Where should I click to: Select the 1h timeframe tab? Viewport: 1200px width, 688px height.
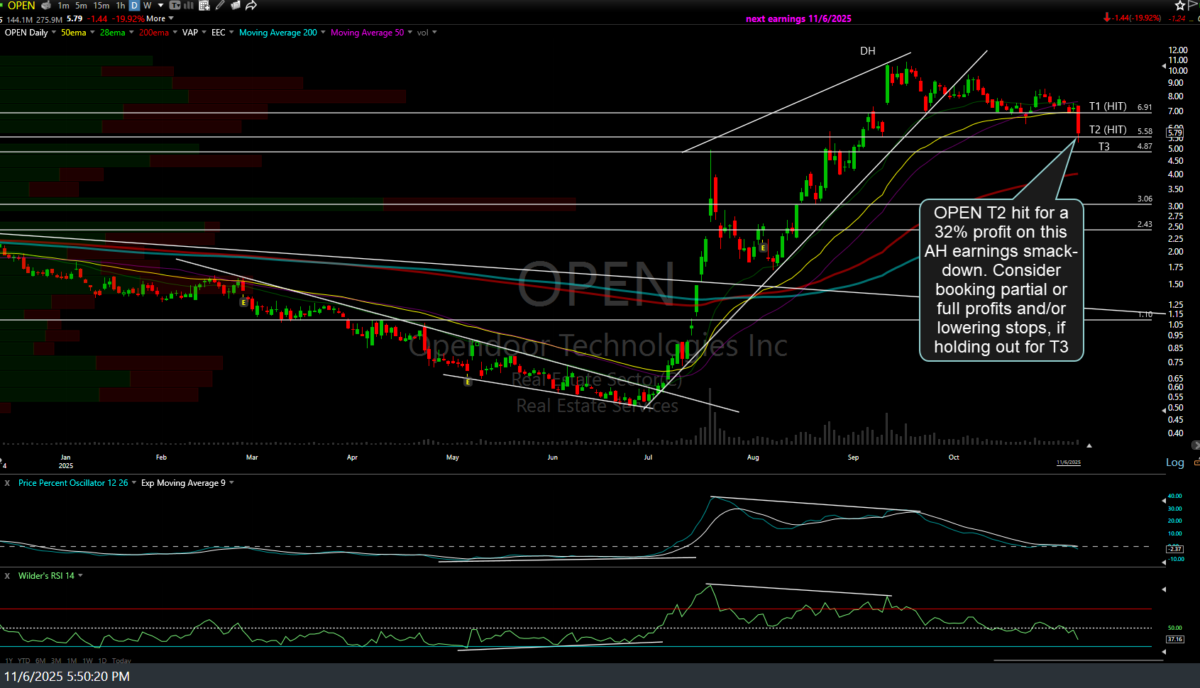[119, 6]
